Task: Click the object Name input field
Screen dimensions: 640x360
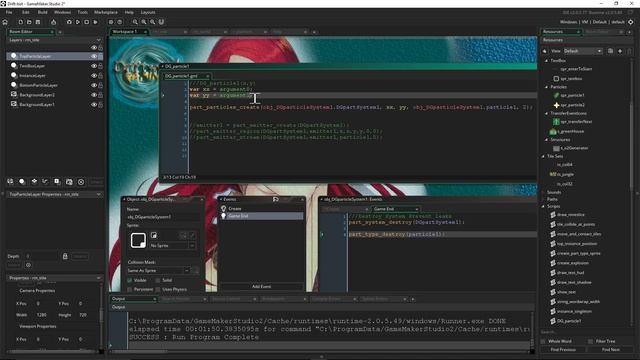Action: 163,217
